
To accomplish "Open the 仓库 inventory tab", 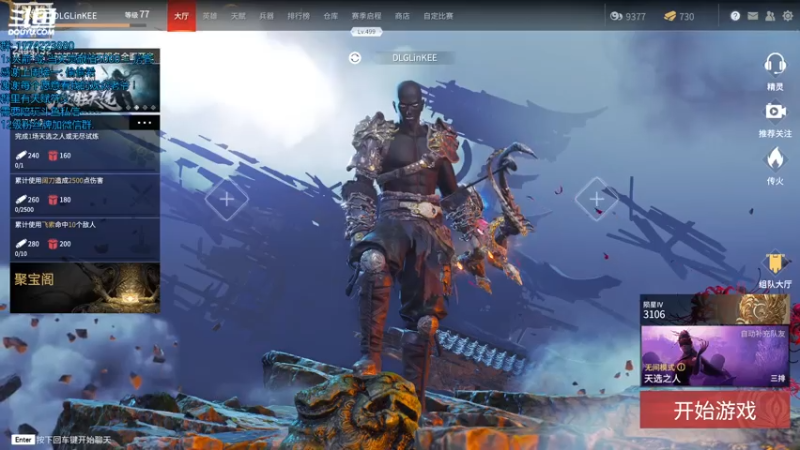I will click(331, 16).
